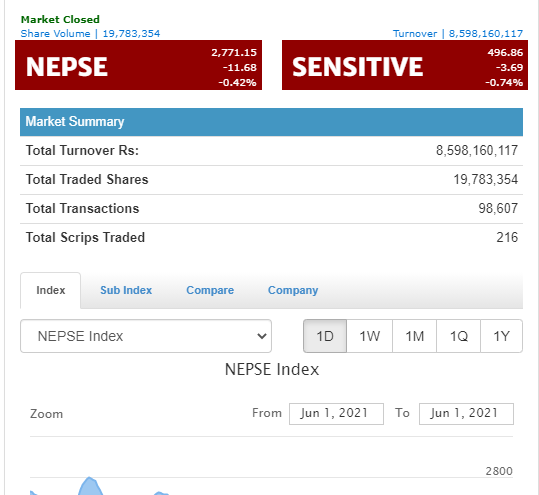Click the 98,607 transactions value

[498, 209]
